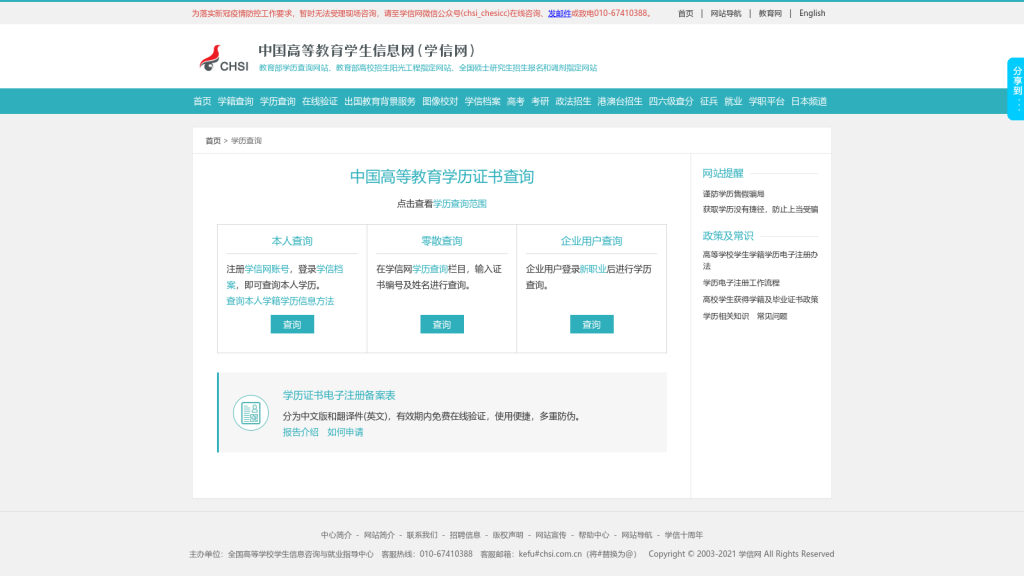This screenshot has width=1024, height=576.
Task: Go to 在线验证 in the navigation bar
Action: point(320,101)
